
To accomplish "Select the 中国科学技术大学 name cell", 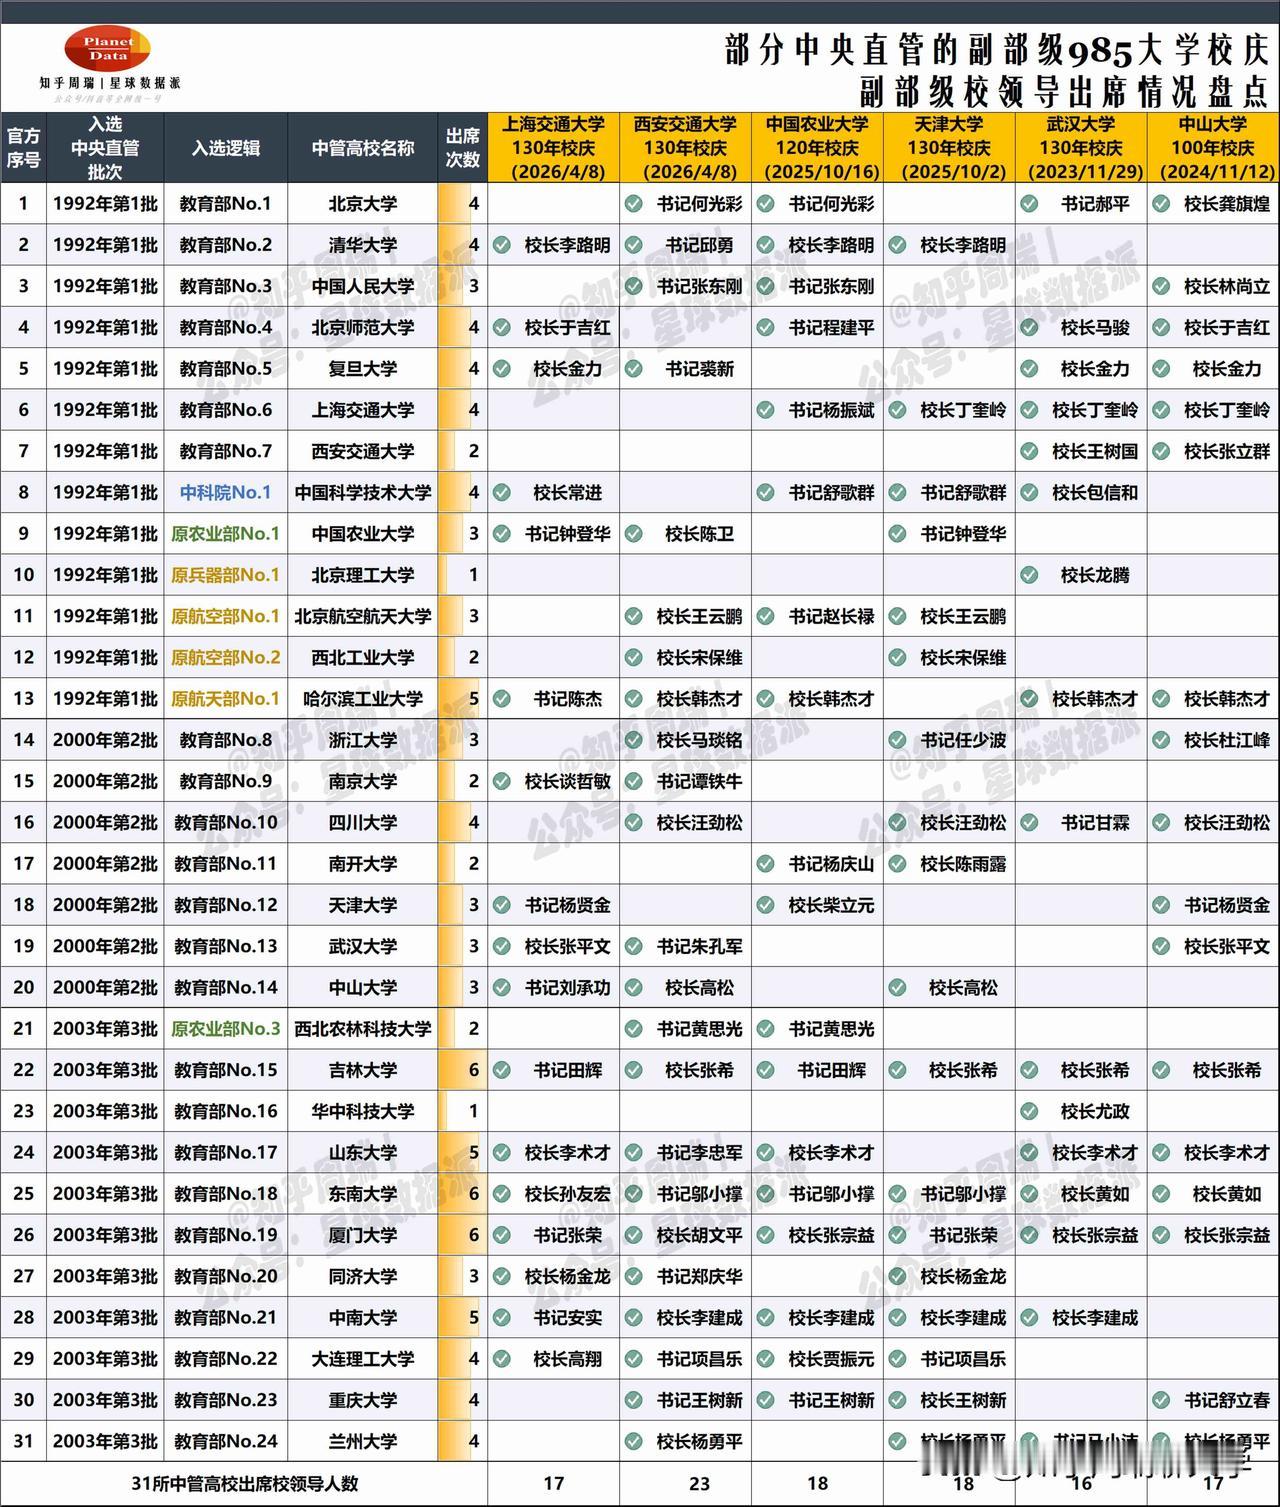I will (363, 492).
